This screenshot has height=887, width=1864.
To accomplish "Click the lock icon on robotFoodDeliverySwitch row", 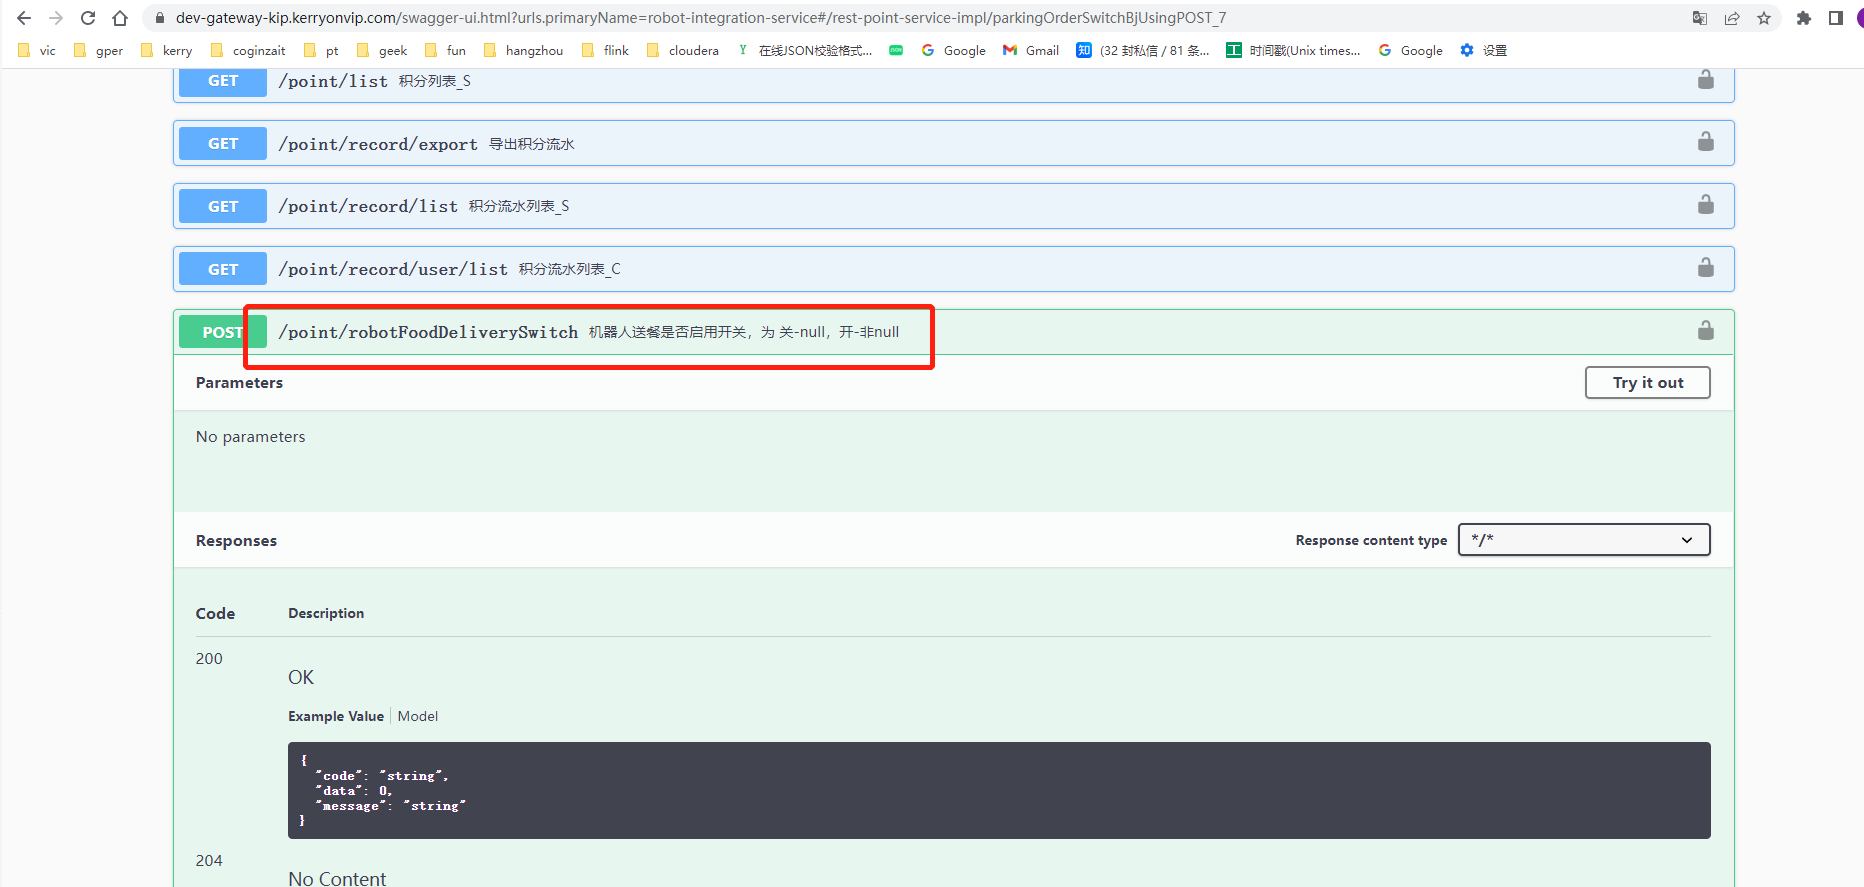I will pos(1706,330).
